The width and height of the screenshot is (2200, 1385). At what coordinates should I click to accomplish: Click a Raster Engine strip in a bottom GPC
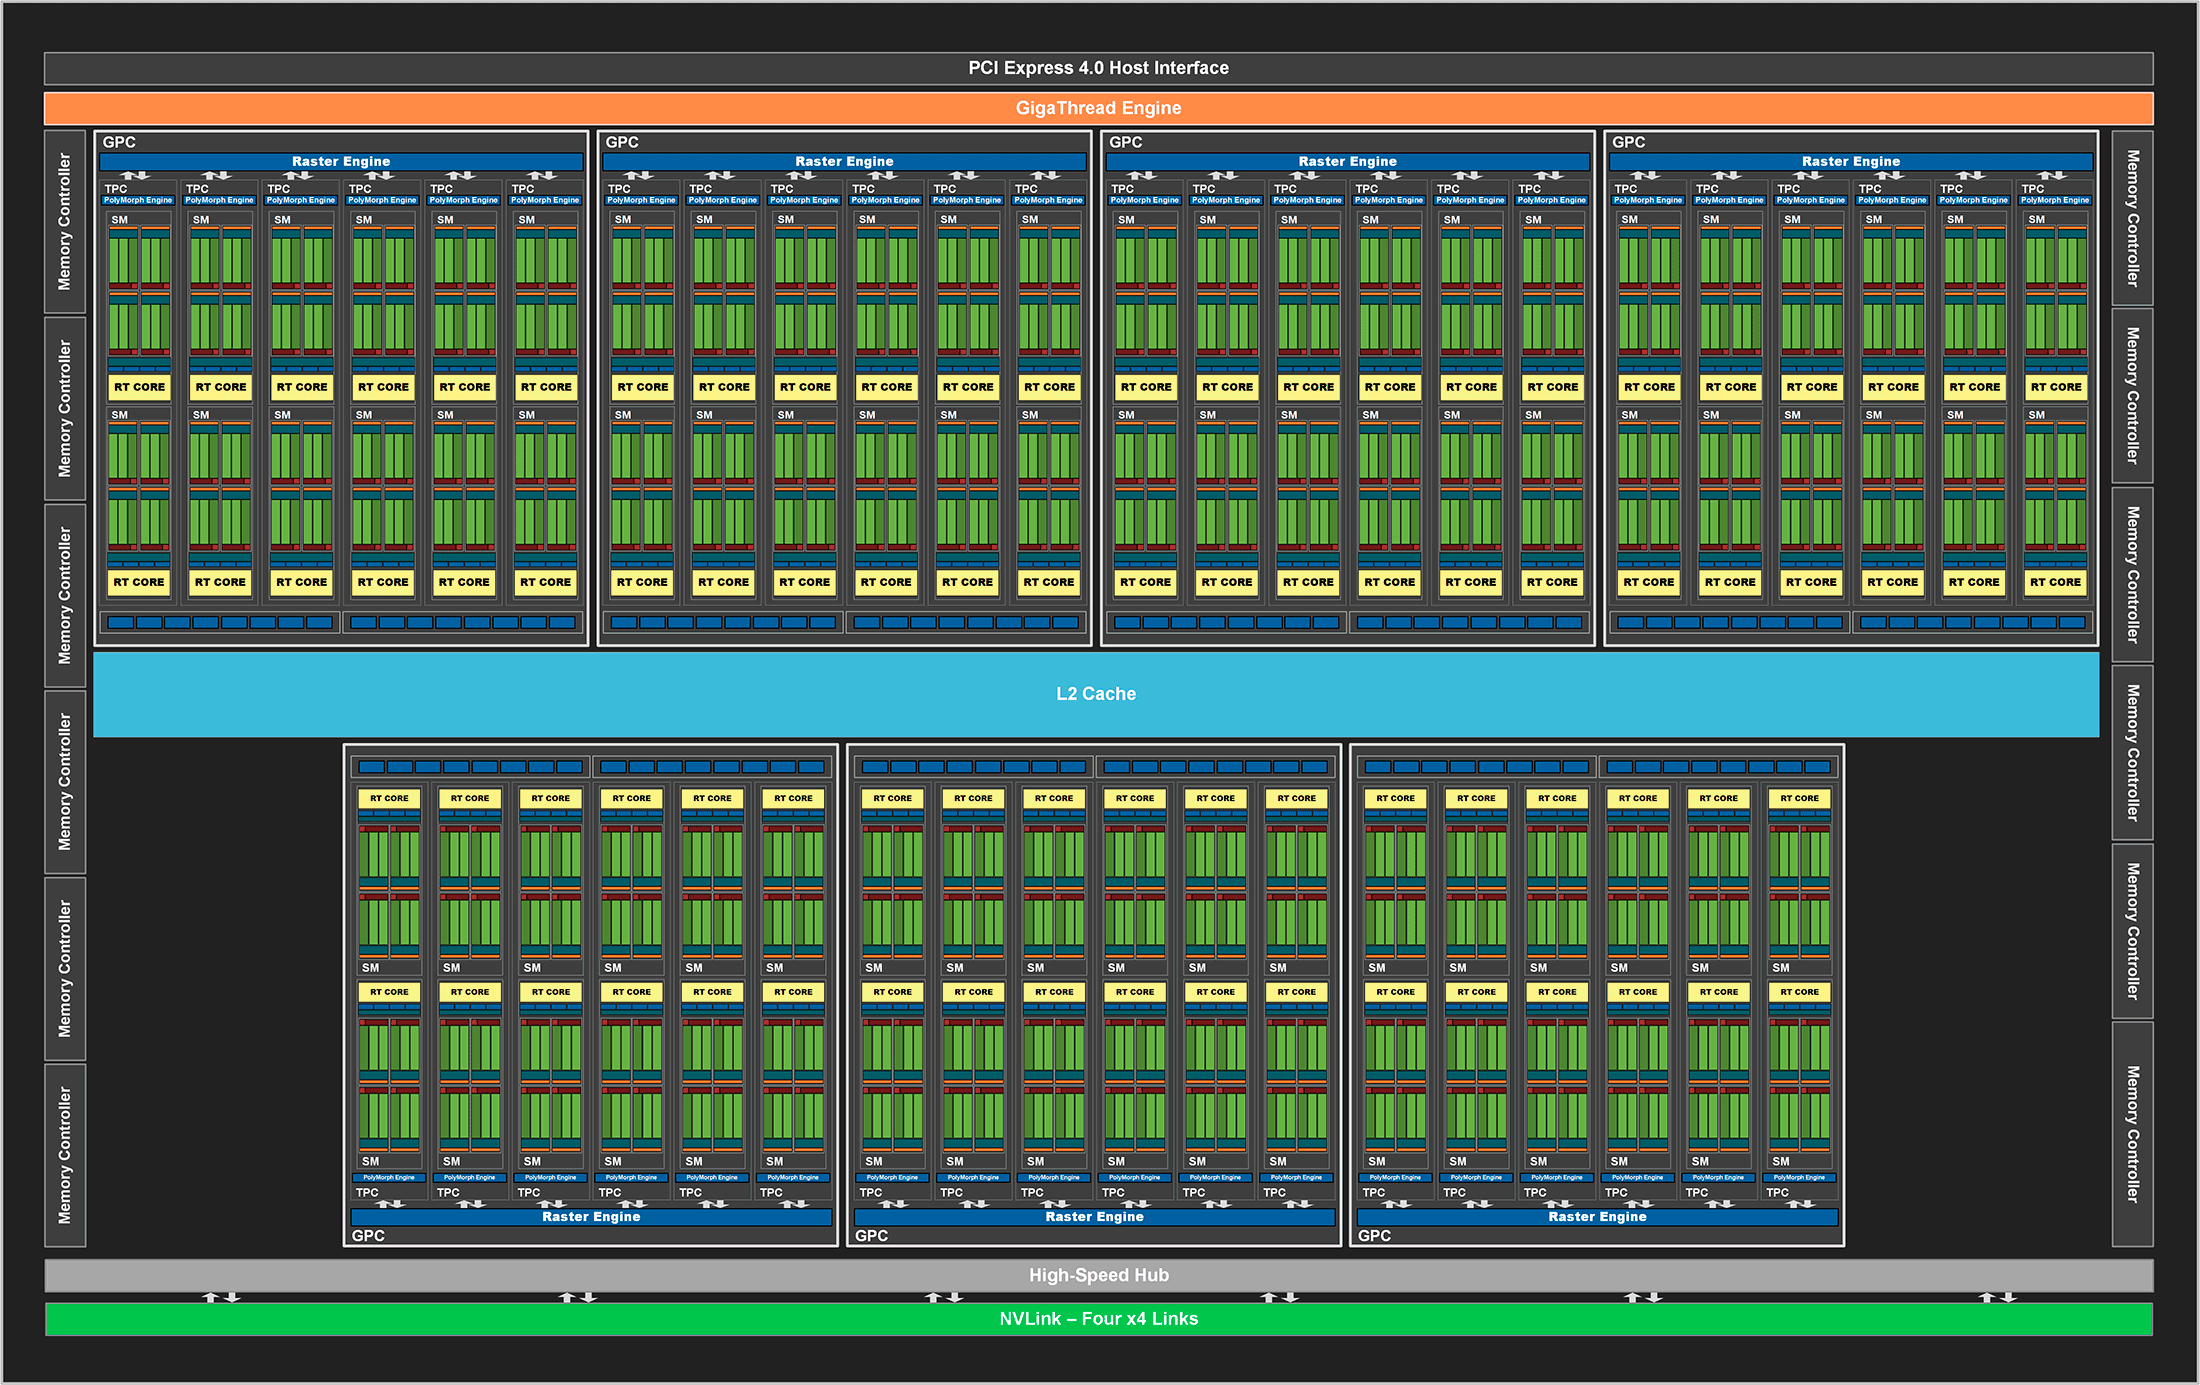590,1217
